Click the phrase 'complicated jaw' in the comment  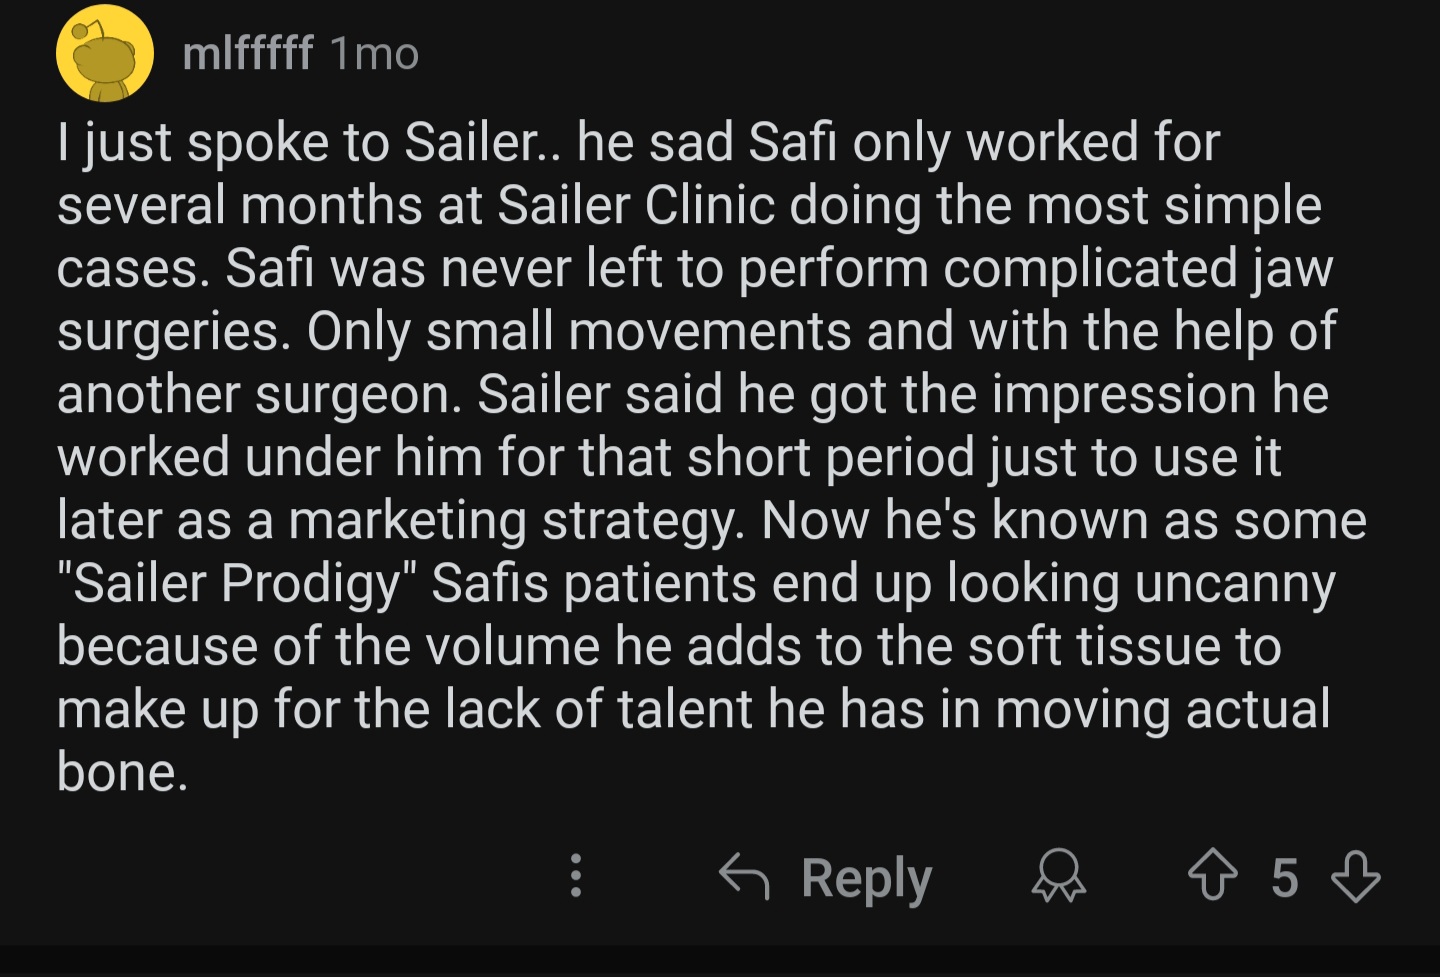pyautogui.click(x=1138, y=268)
